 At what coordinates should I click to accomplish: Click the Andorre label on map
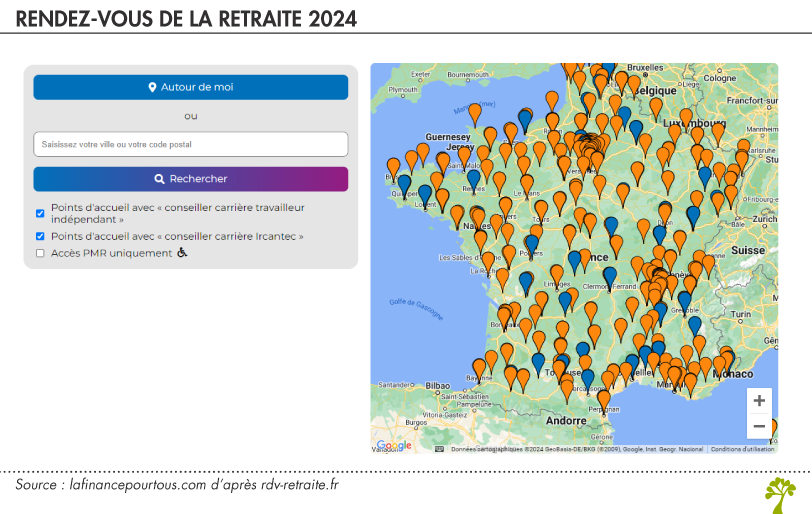coord(566,421)
